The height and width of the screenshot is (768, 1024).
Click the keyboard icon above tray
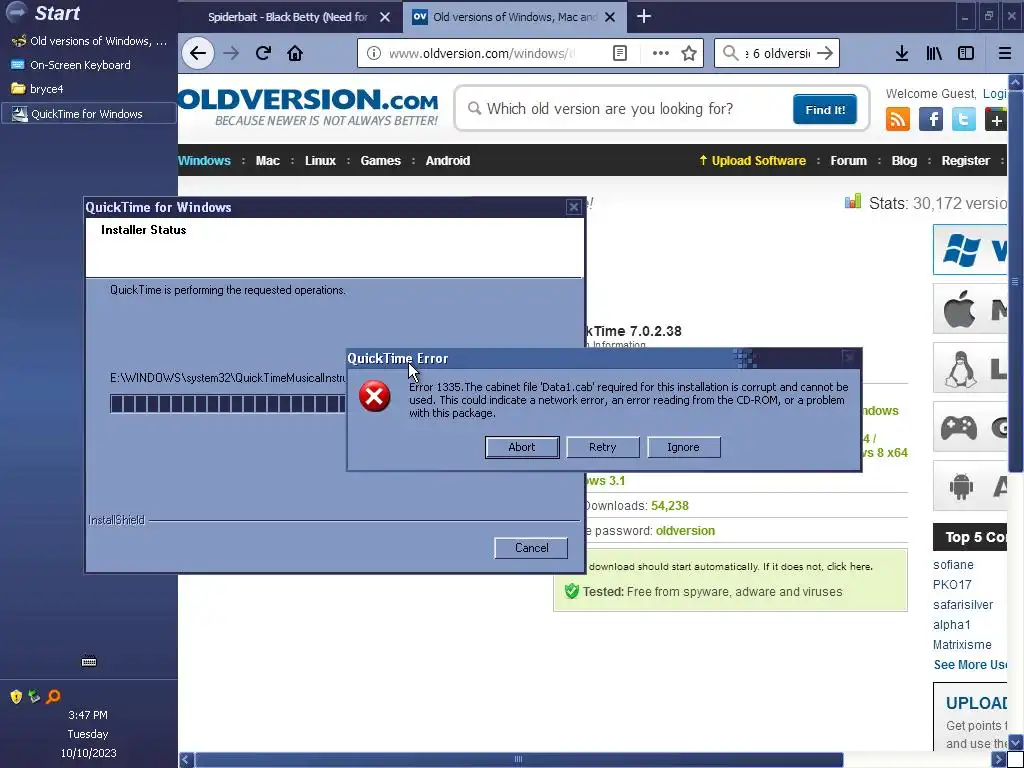89,662
